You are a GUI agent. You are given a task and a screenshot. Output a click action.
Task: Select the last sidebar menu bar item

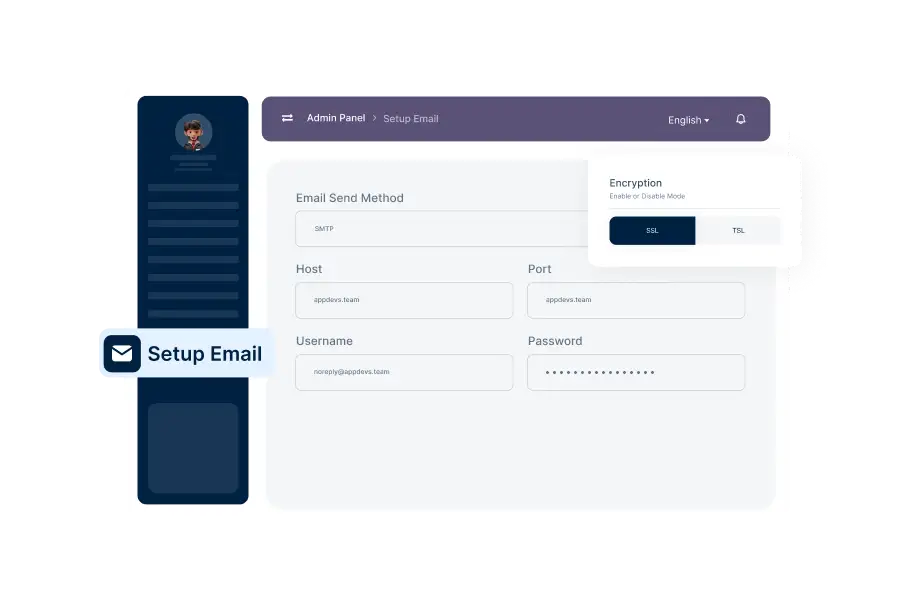coord(193,314)
